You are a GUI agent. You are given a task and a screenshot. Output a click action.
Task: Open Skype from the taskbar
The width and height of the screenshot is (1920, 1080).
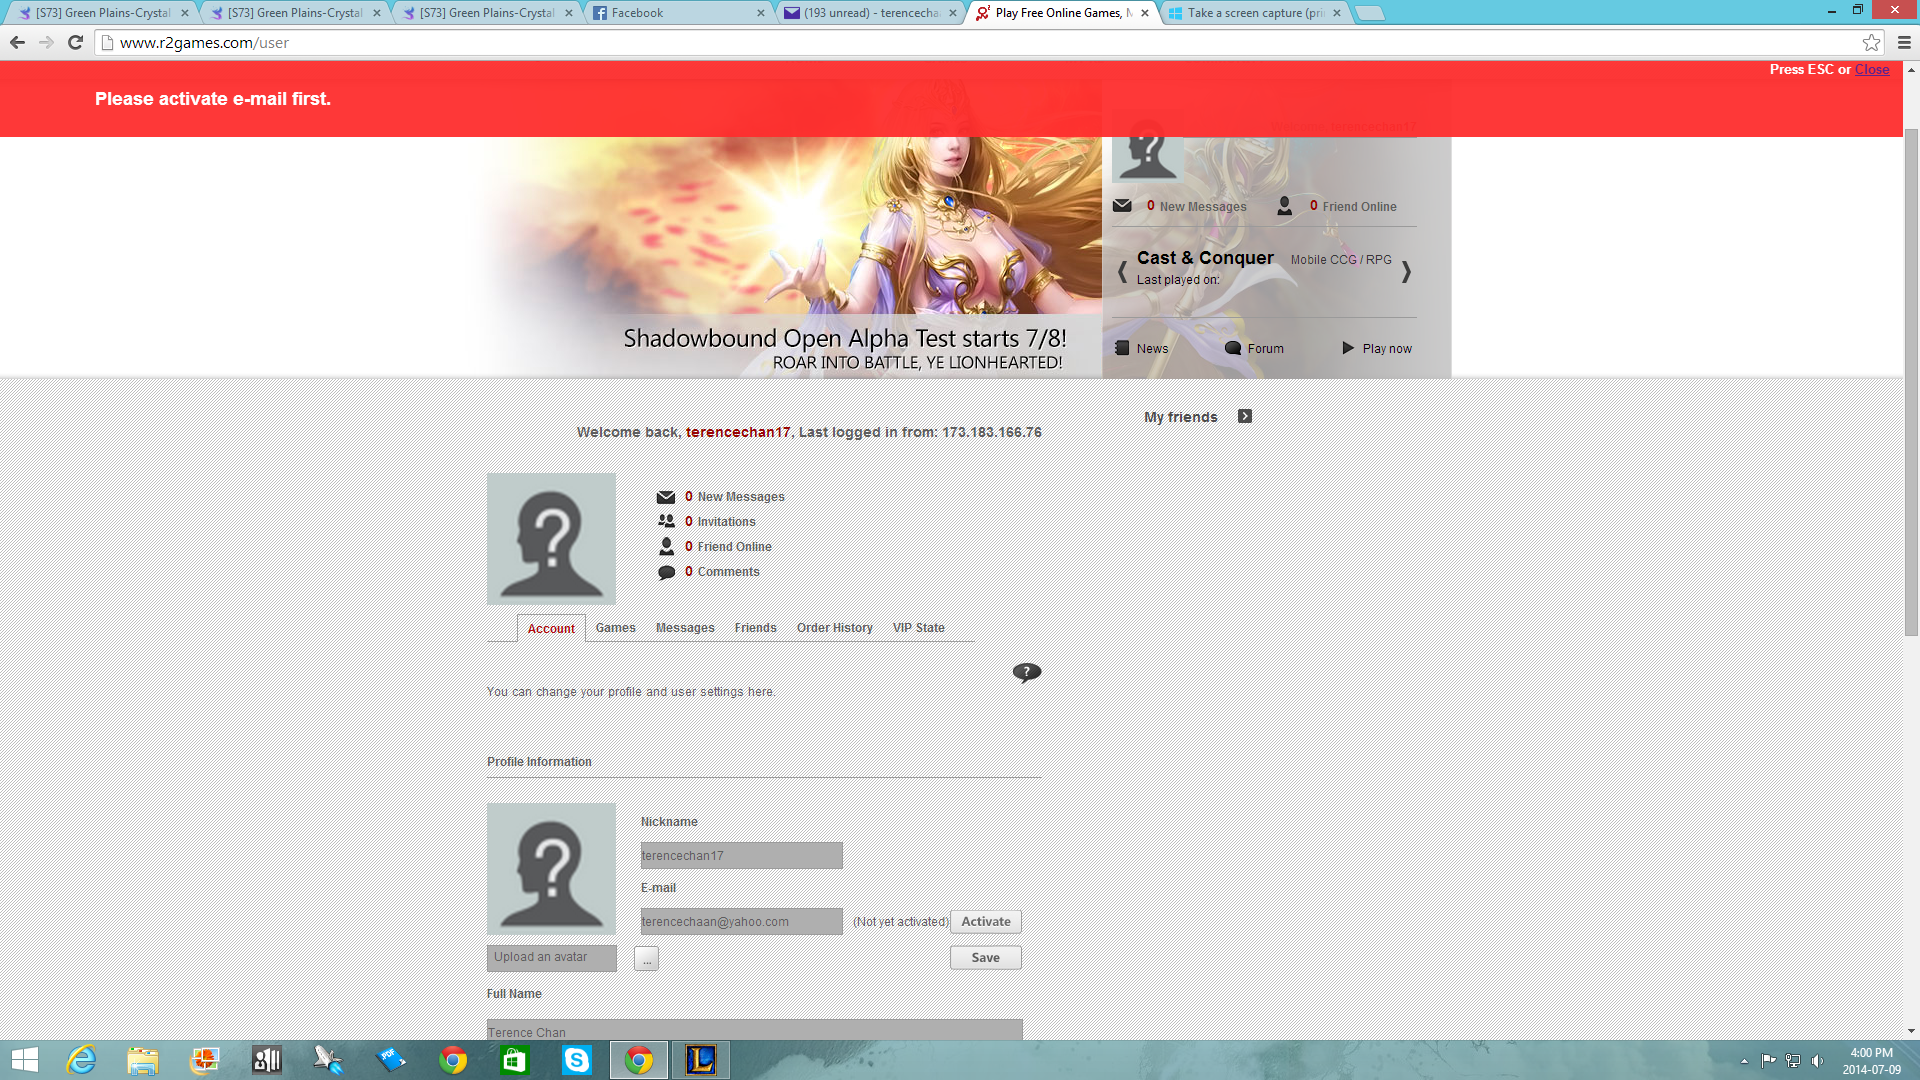(576, 1060)
